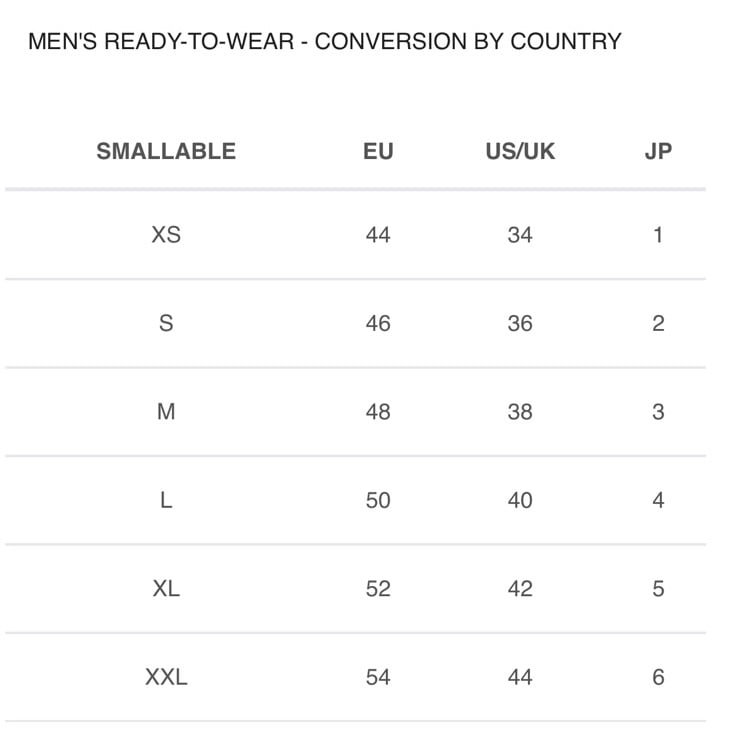This screenshot has width=739, height=744.
Task: Select the XL size label
Action: (166, 589)
